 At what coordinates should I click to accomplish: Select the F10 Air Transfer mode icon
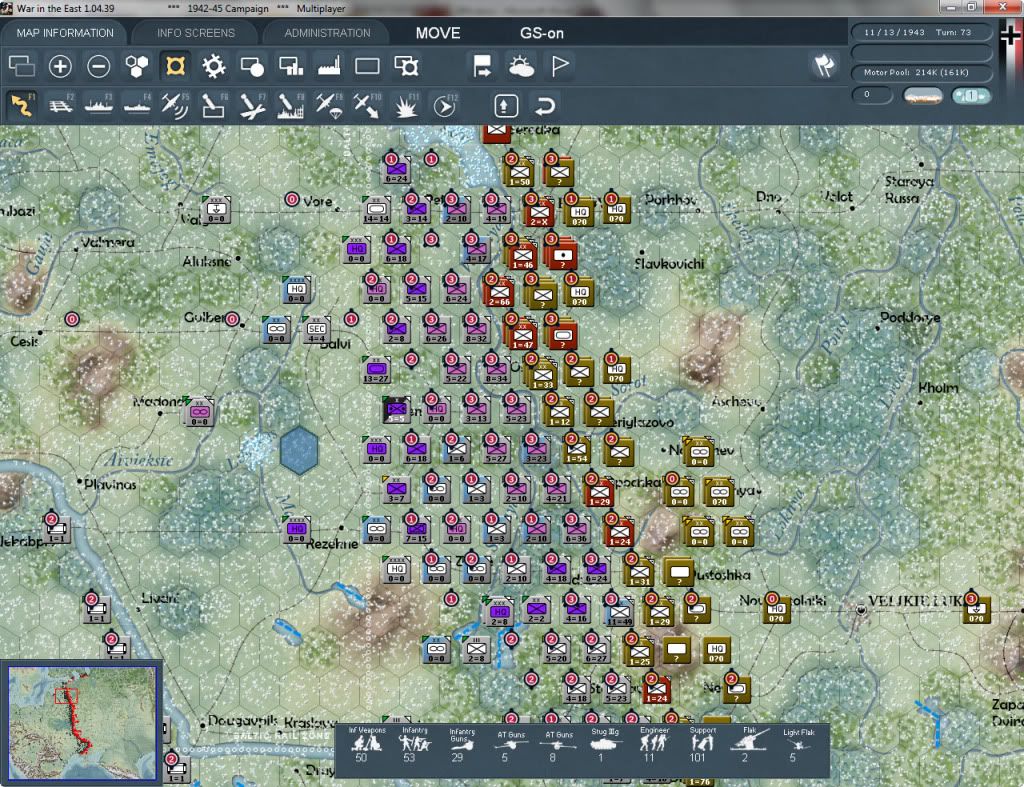[x=367, y=105]
